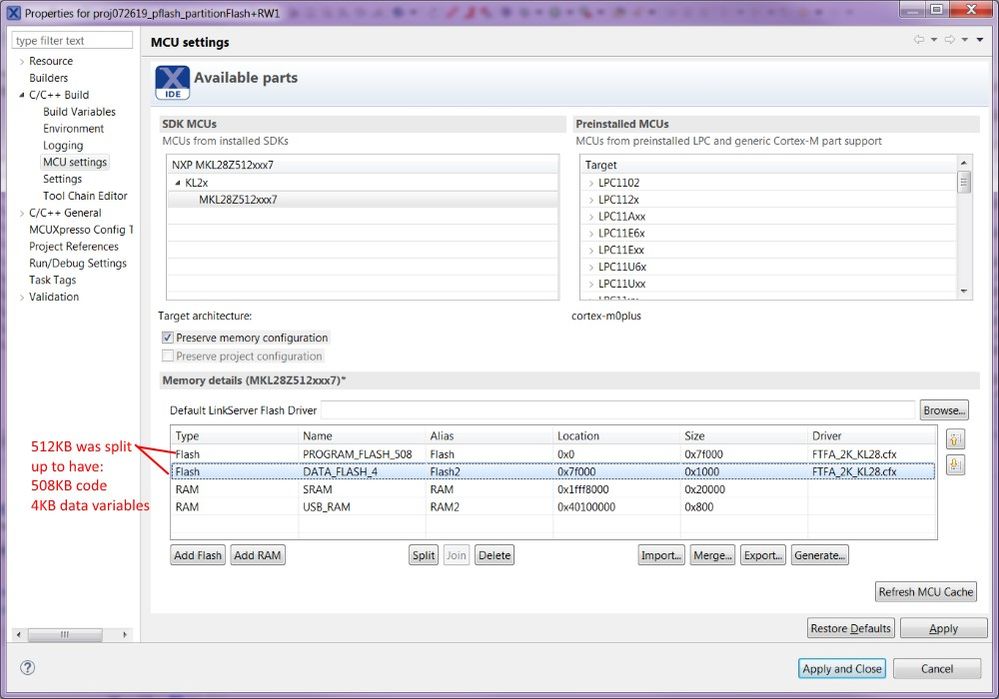Click Default LinkServer Flash Driver field

click(x=617, y=410)
